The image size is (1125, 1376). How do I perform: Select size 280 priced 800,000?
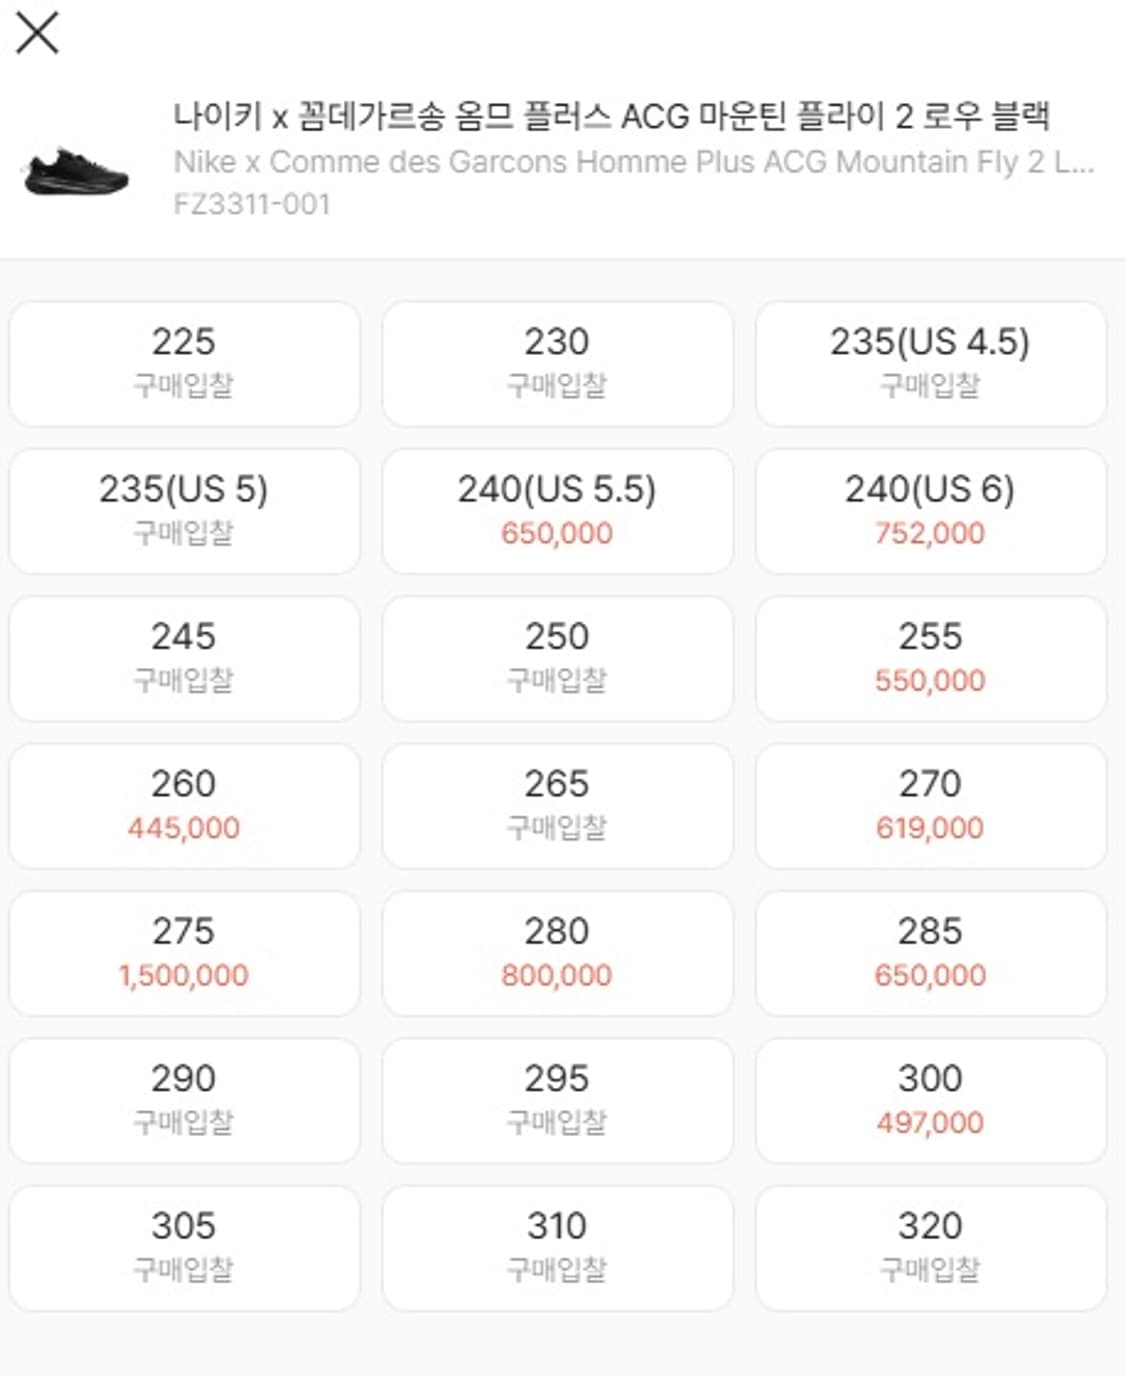557,952
